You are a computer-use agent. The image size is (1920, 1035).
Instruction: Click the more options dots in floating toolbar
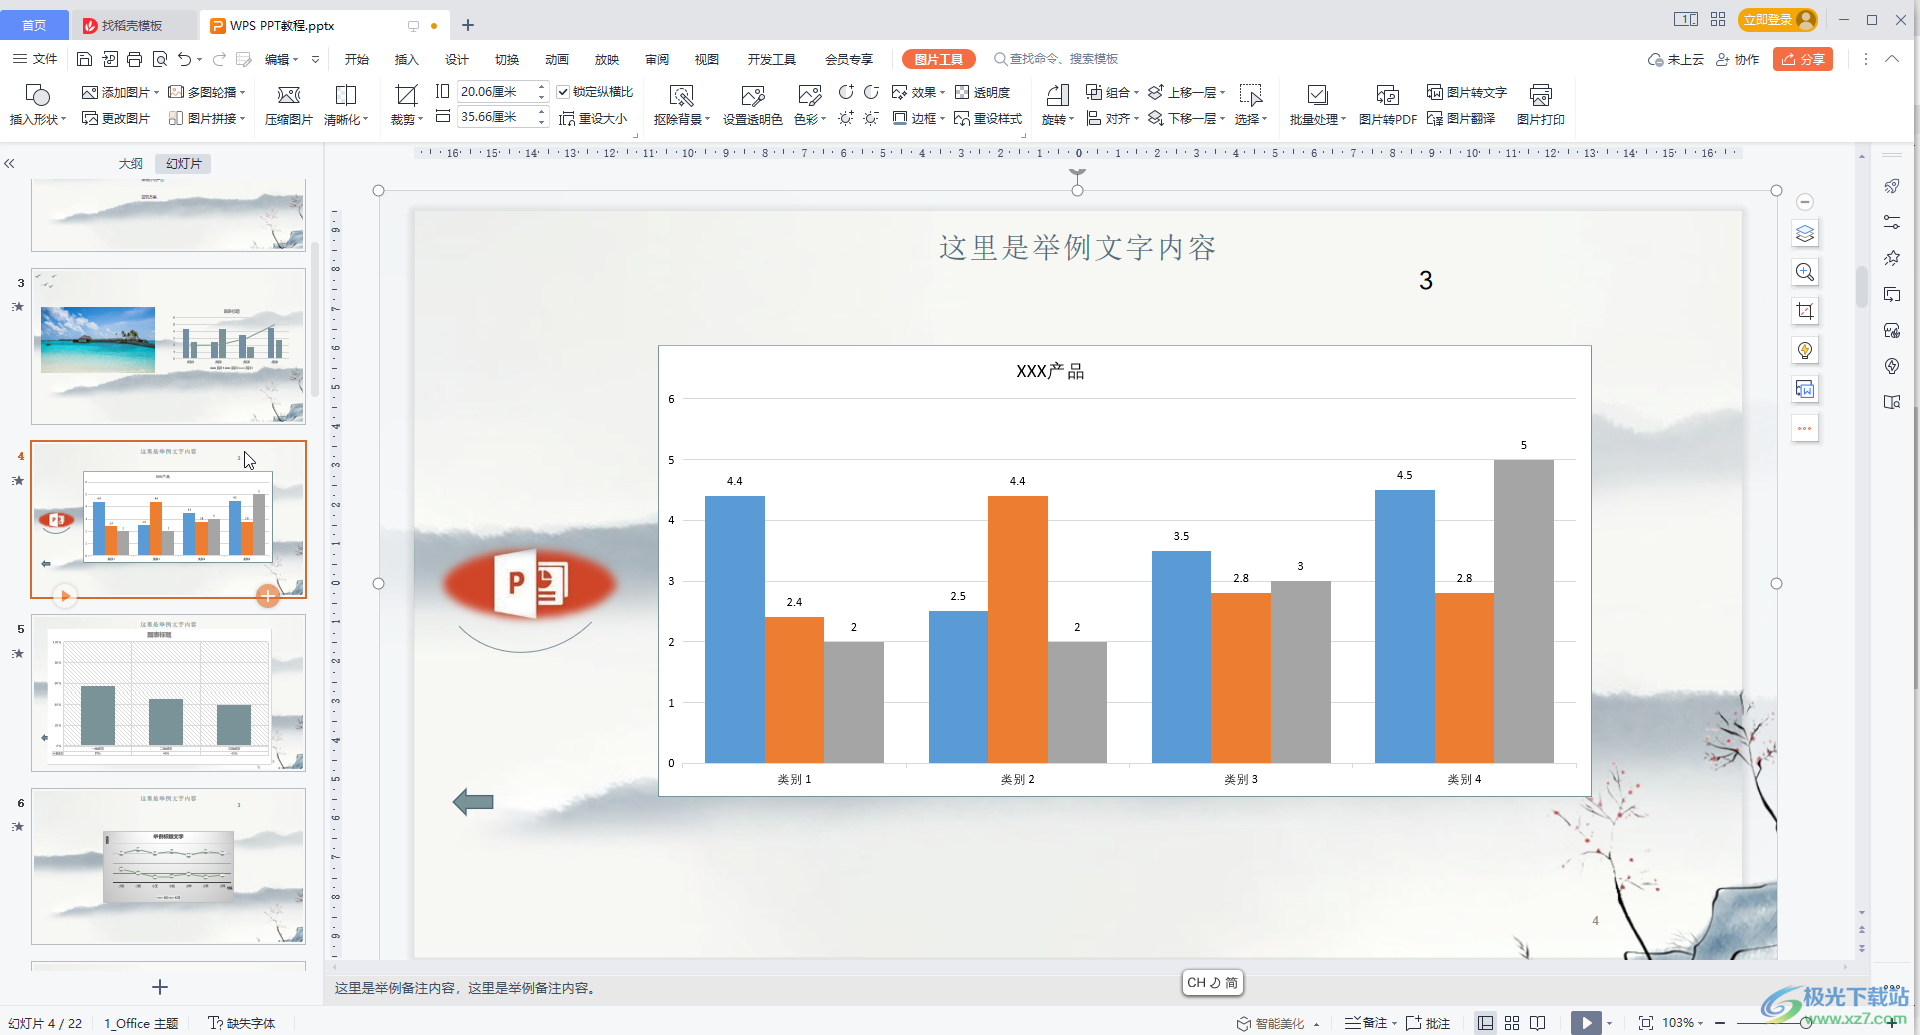tap(1805, 428)
